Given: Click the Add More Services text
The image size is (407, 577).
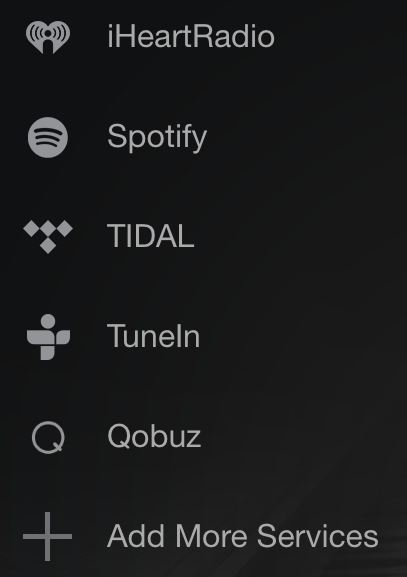Looking at the screenshot, I should click(243, 536).
